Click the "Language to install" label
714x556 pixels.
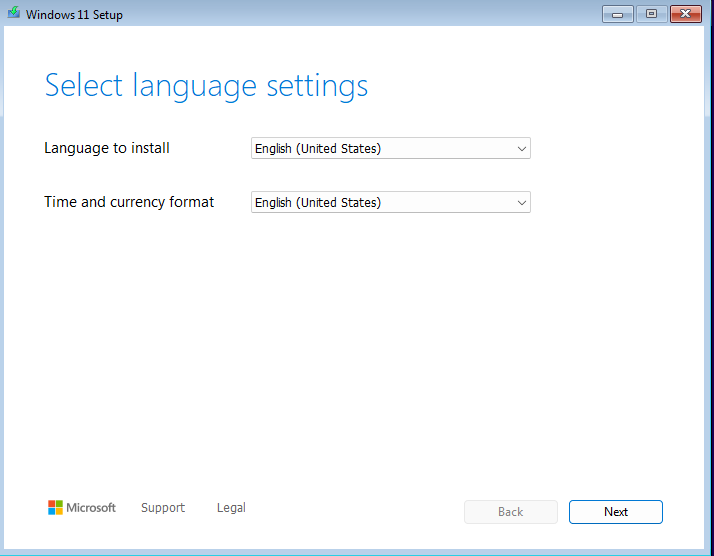click(x=107, y=148)
